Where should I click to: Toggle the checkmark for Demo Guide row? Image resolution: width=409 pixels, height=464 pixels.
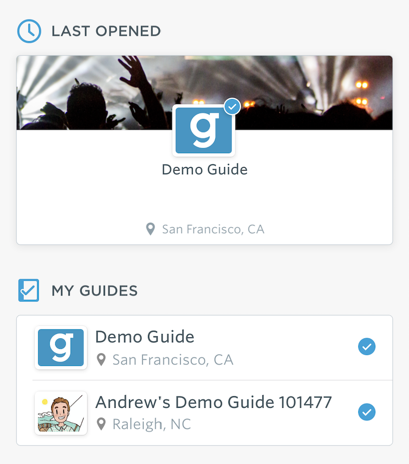[x=367, y=347]
